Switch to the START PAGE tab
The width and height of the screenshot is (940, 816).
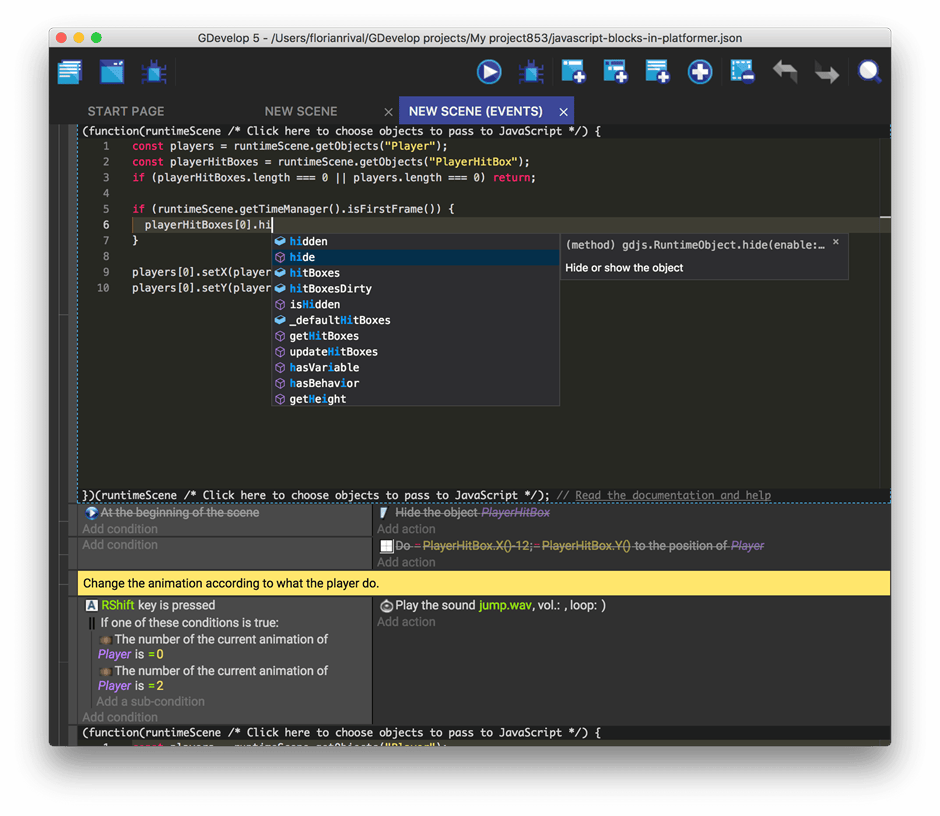click(126, 111)
